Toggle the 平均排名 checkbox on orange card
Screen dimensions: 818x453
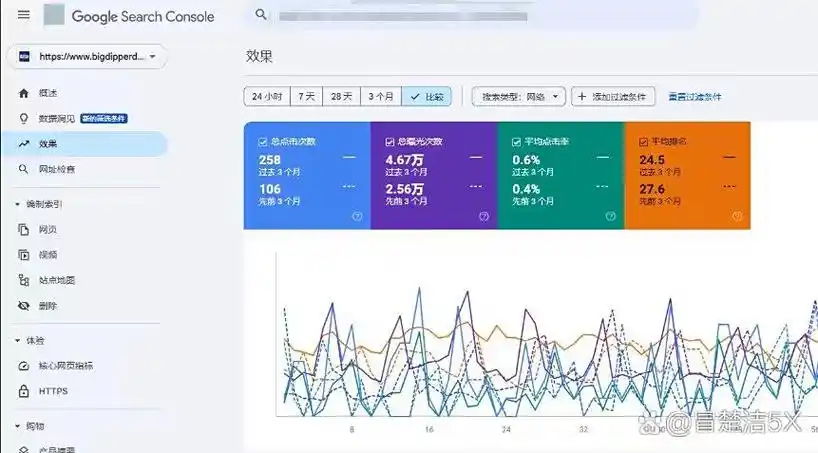click(x=643, y=142)
